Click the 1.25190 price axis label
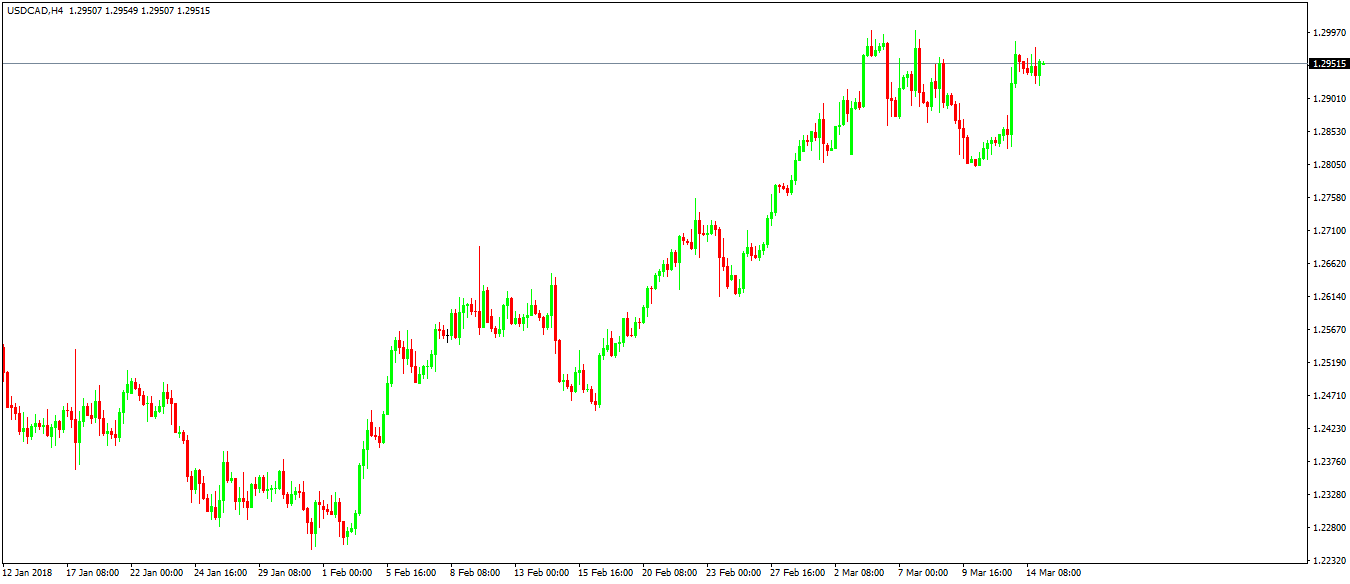 point(1329,362)
